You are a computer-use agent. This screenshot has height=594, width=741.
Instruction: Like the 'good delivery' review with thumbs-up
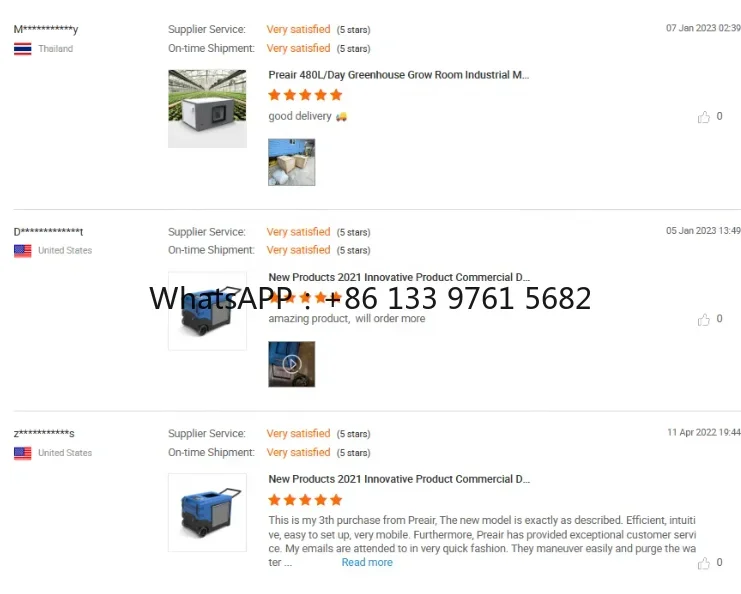[x=704, y=117]
